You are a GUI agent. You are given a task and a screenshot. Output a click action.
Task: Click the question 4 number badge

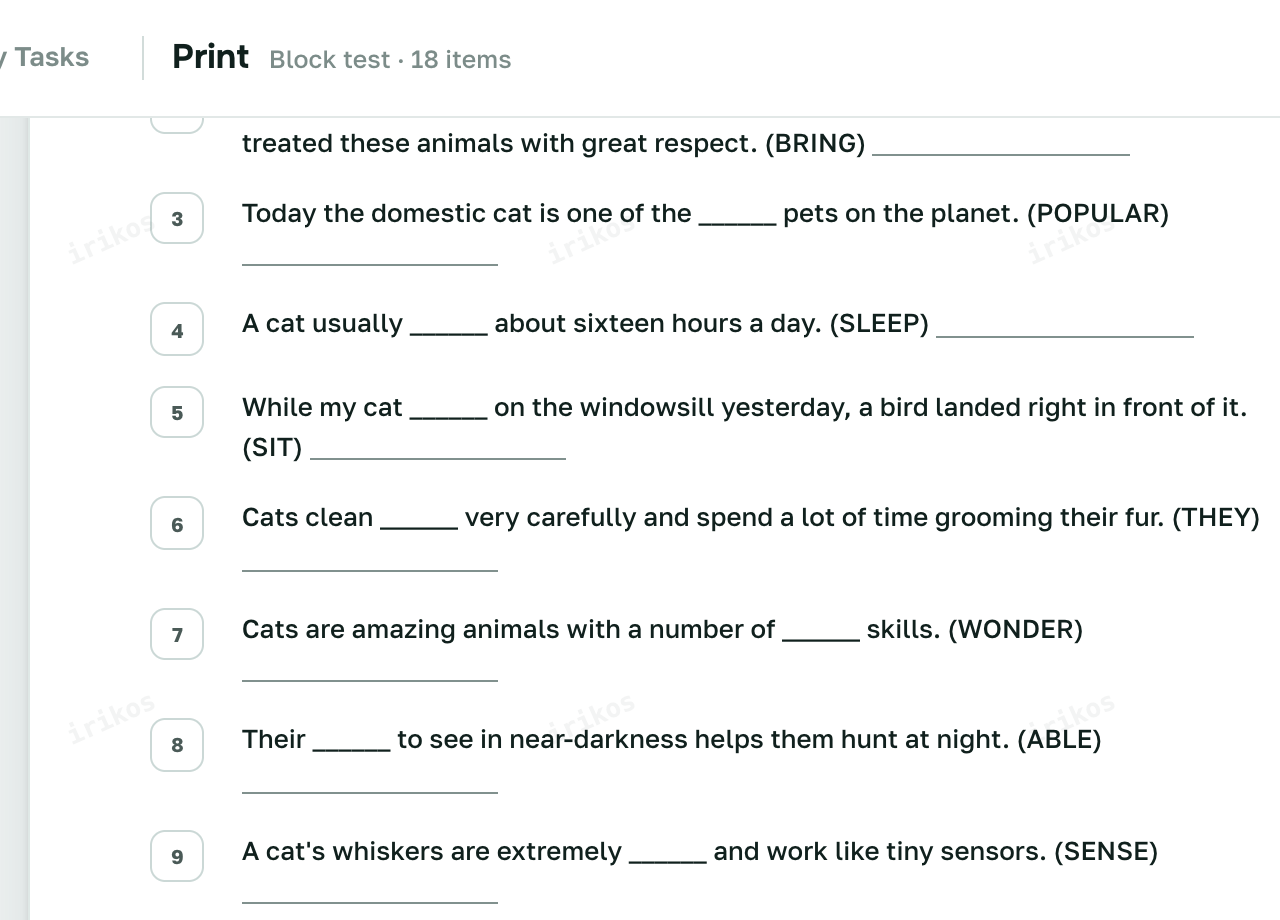(x=177, y=329)
